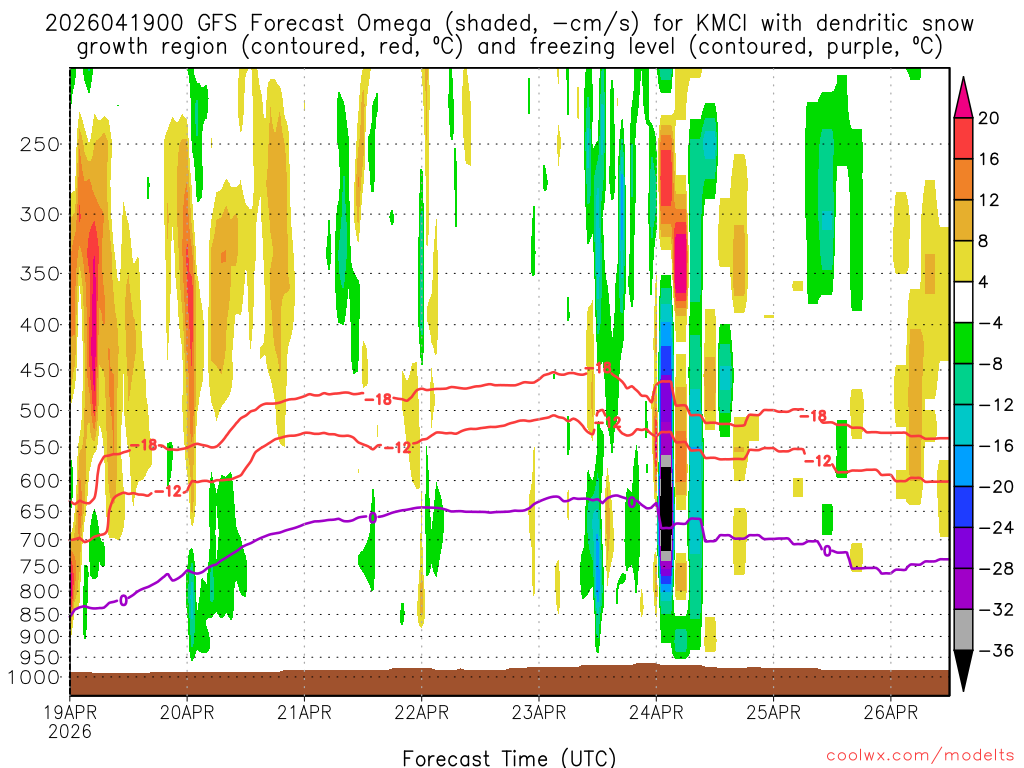Image resolution: width=1024 pixels, height=768 pixels.
Task: Select the red swatch between 16 and 20
Action: point(964,138)
